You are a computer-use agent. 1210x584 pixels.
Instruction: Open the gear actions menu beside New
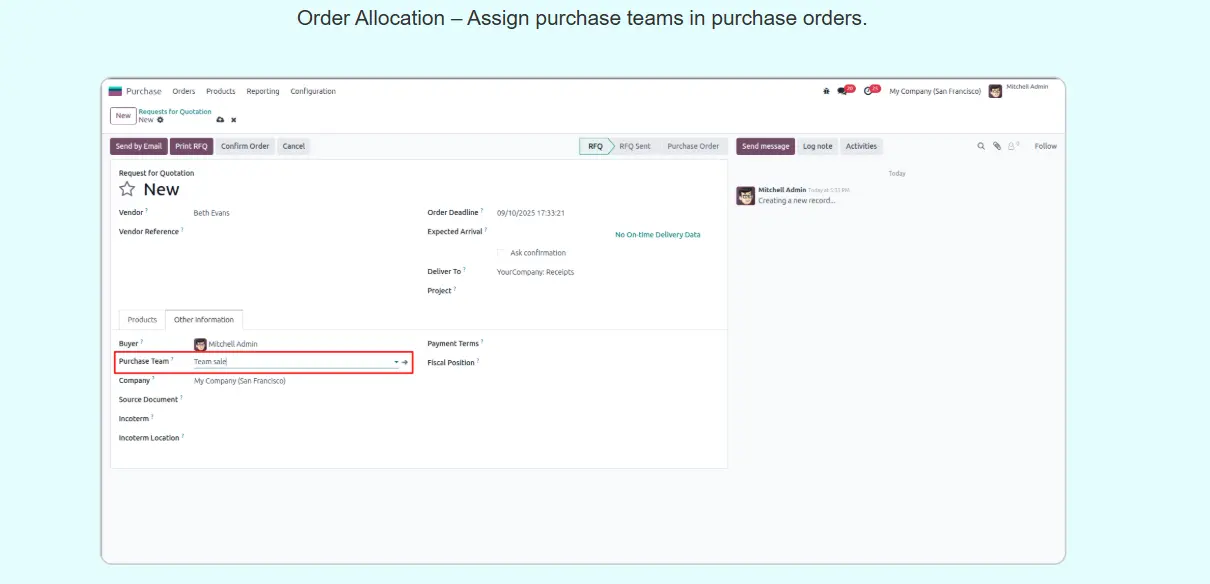pos(160,120)
